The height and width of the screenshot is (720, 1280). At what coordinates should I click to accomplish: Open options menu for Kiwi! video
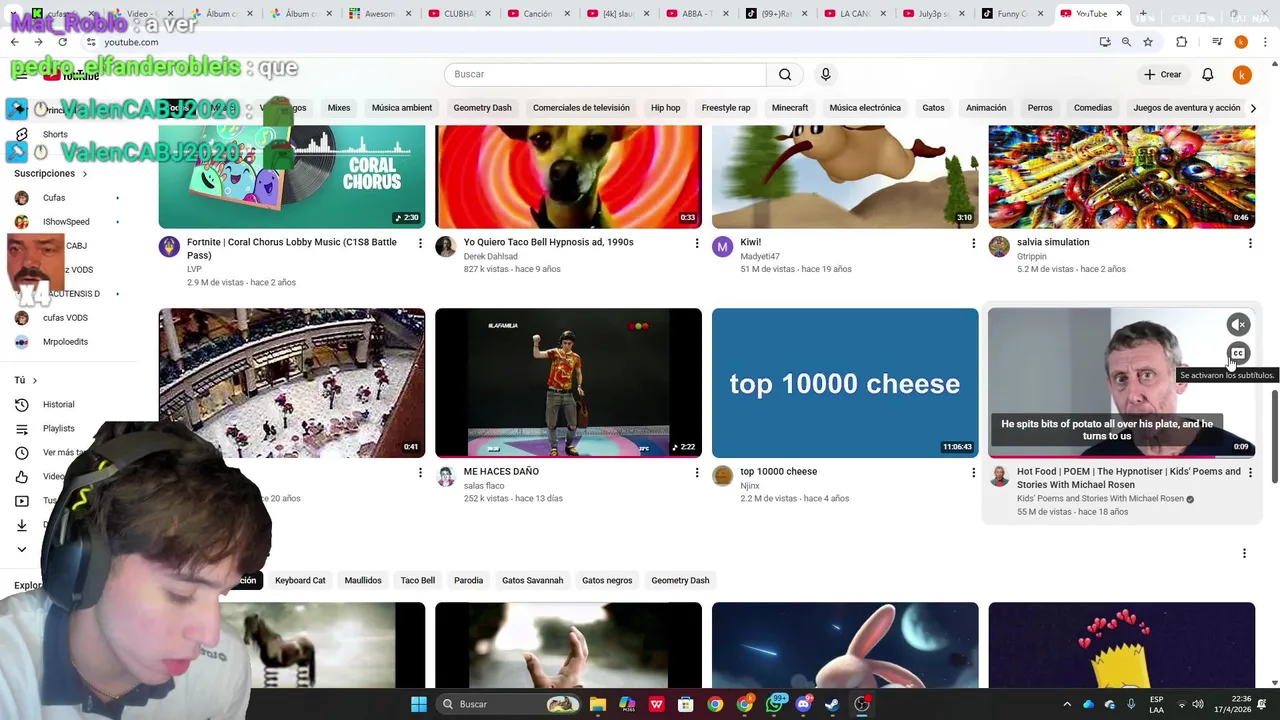click(973, 243)
